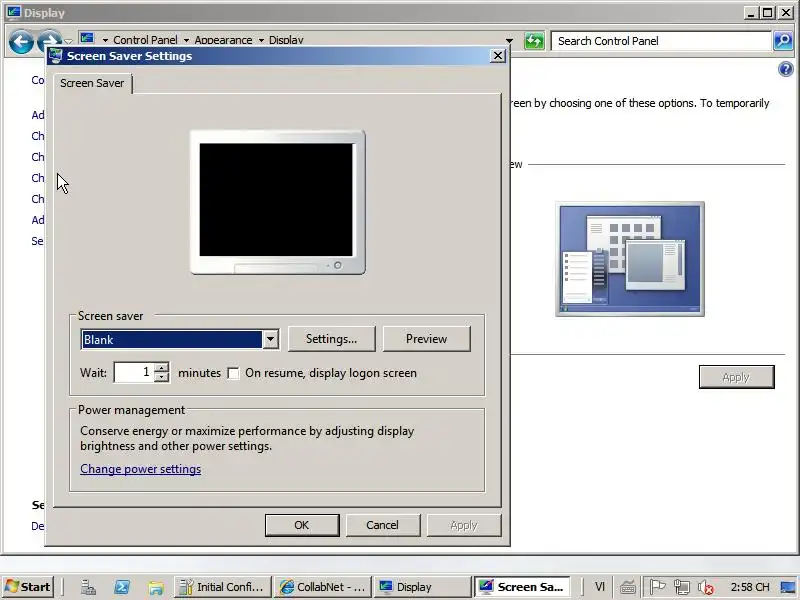The image size is (800, 600).
Task: Open Display window help icon
Action: 786,69
